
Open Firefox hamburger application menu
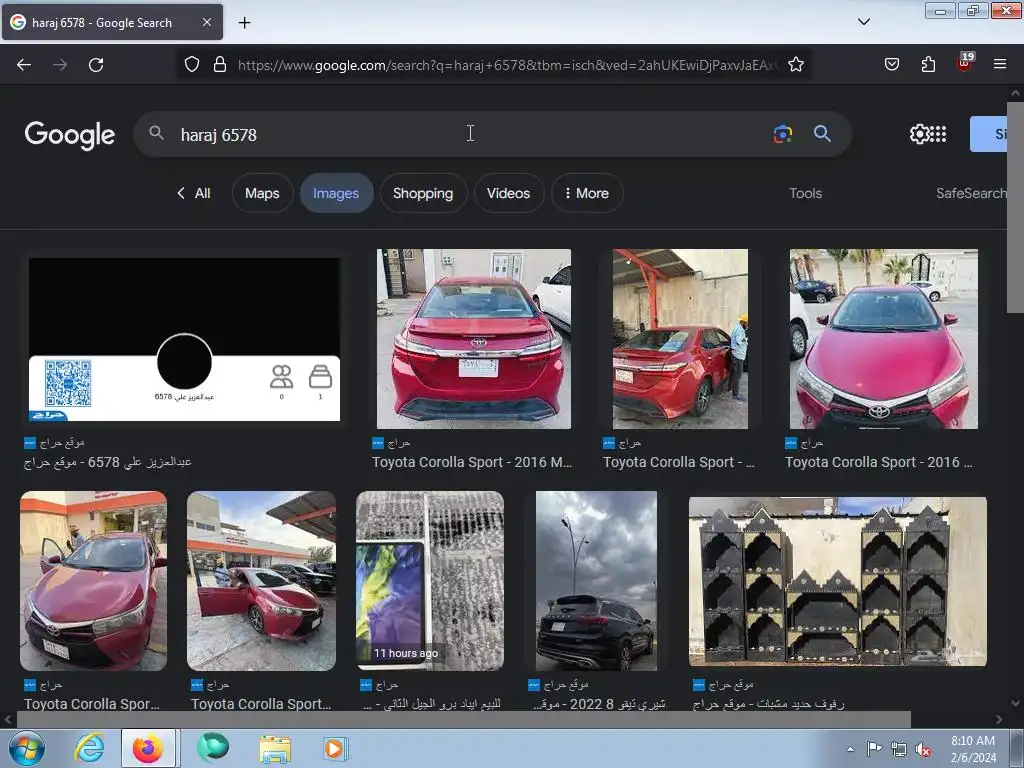(1000, 64)
